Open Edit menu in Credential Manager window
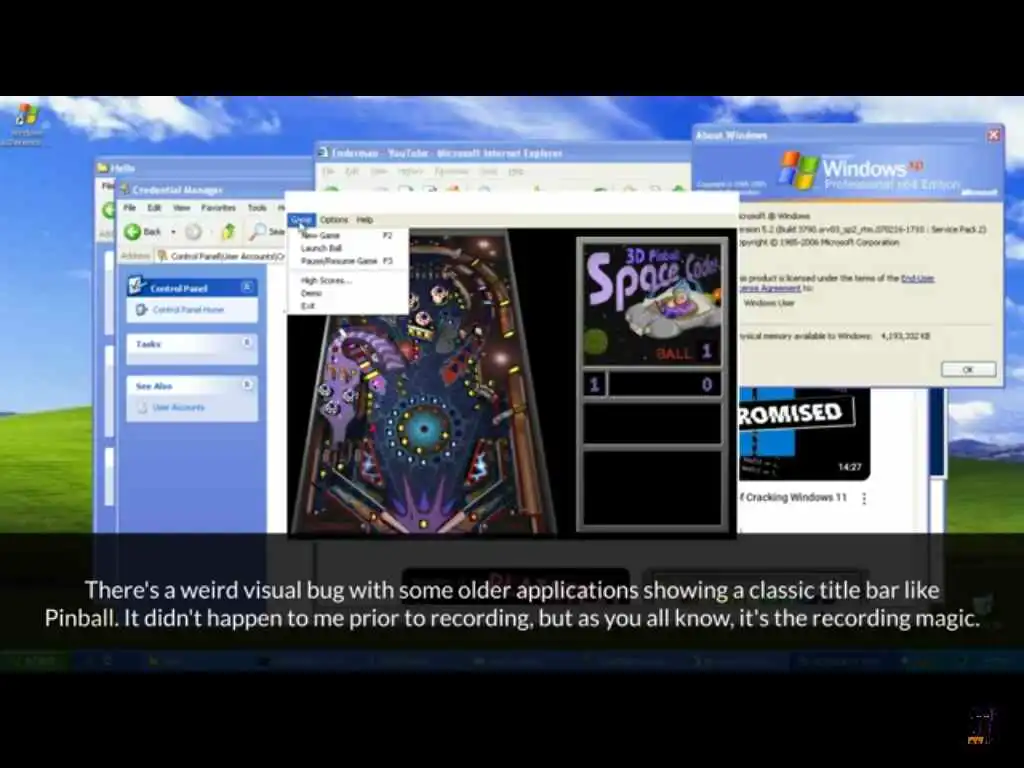This screenshot has width=1024, height=768. point(154,208)
